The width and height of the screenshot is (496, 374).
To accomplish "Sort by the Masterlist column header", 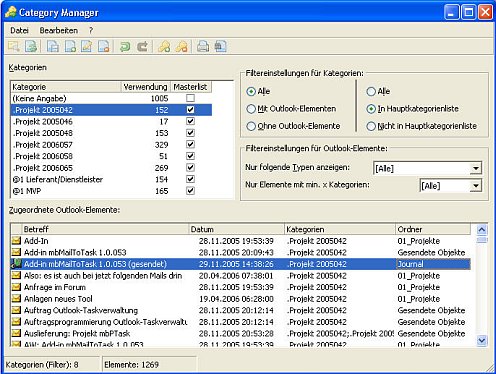I will pos(191,87).
